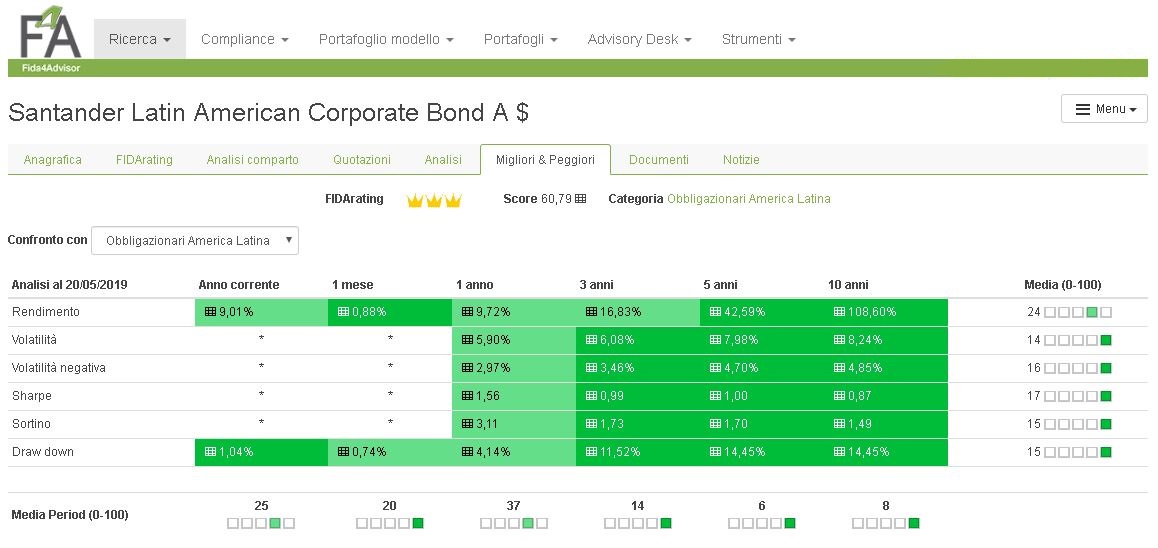
Task: Select the Migliori & Peggiori tab
Action: click(x=546, y=160)
